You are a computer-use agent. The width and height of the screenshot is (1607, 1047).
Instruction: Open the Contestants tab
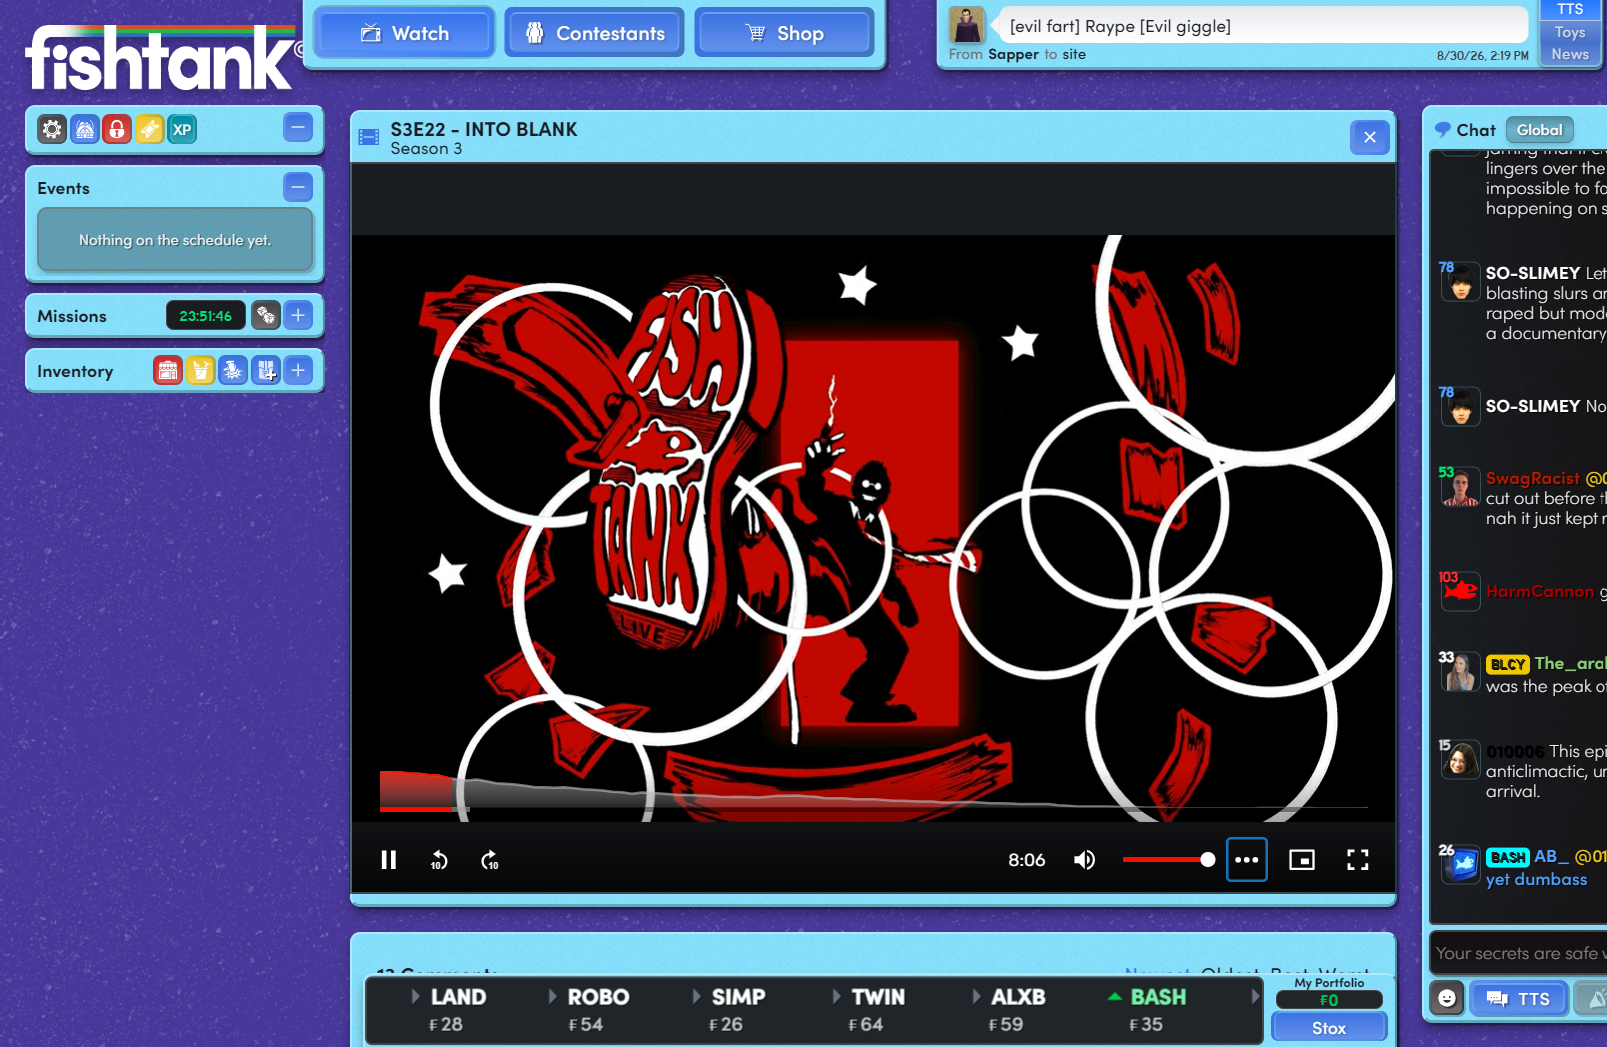pyautogui.click(x=595, y=33)
